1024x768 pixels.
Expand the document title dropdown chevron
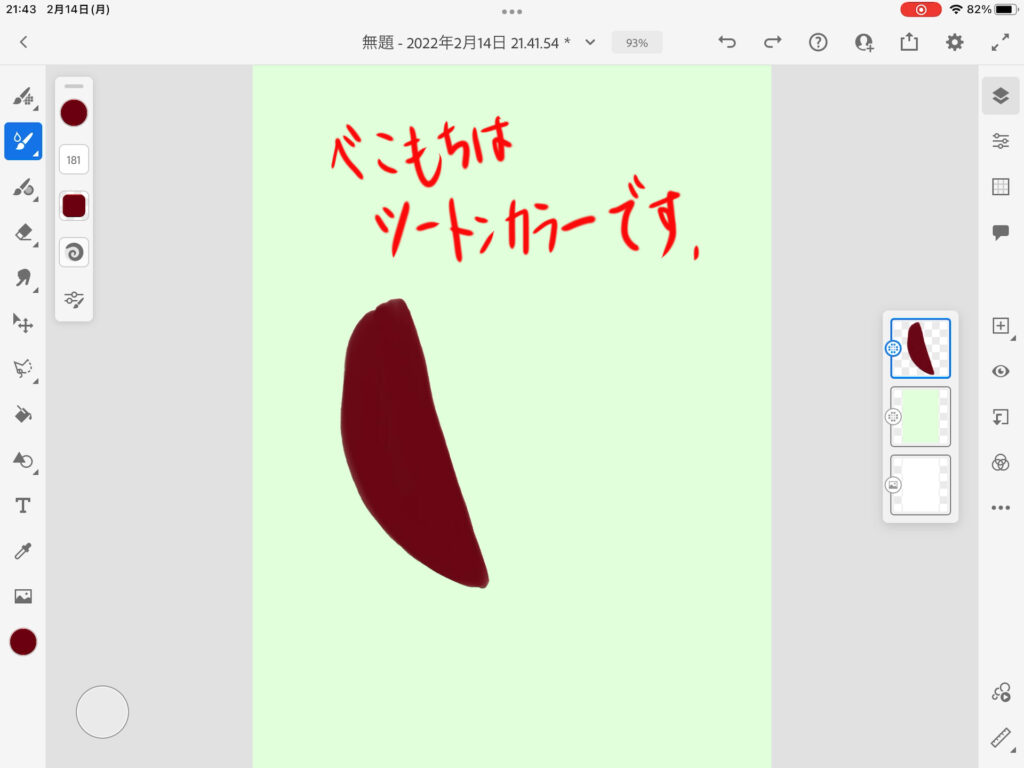coord(590,42)
